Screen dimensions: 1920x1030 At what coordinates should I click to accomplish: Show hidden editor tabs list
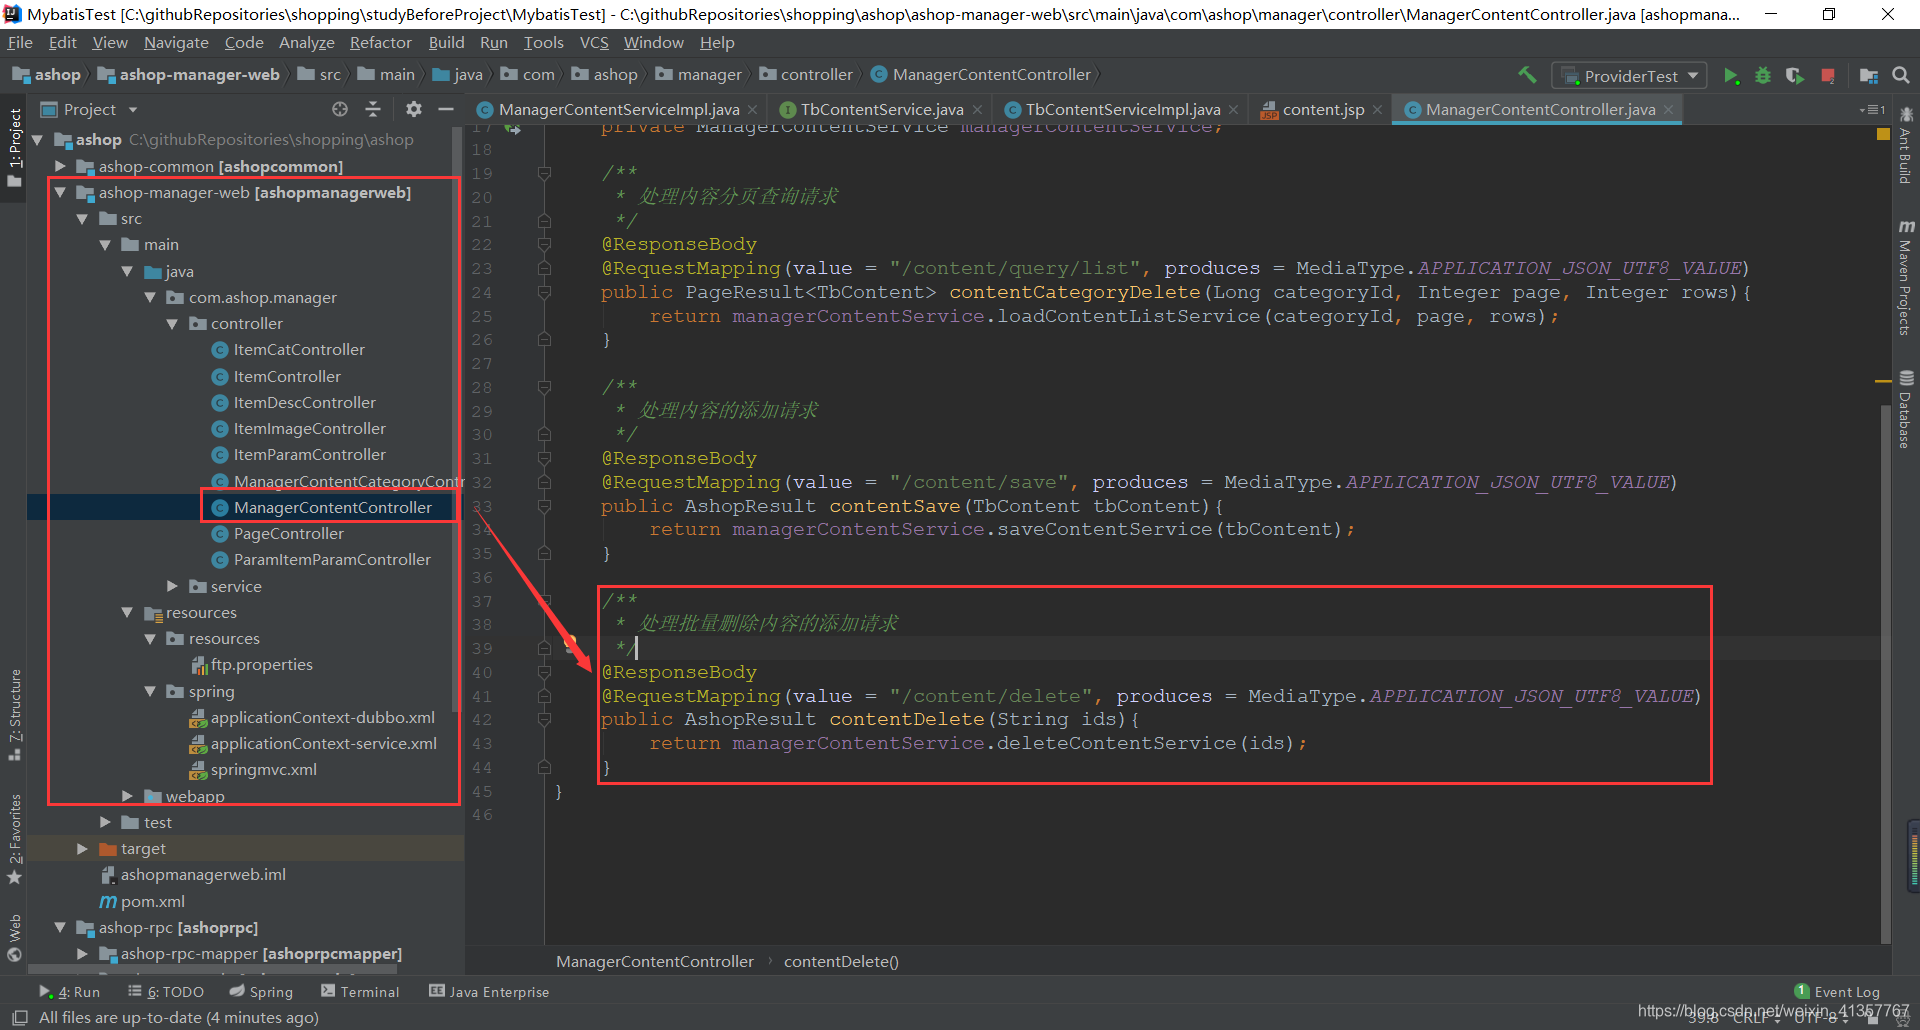(1872, 110)
